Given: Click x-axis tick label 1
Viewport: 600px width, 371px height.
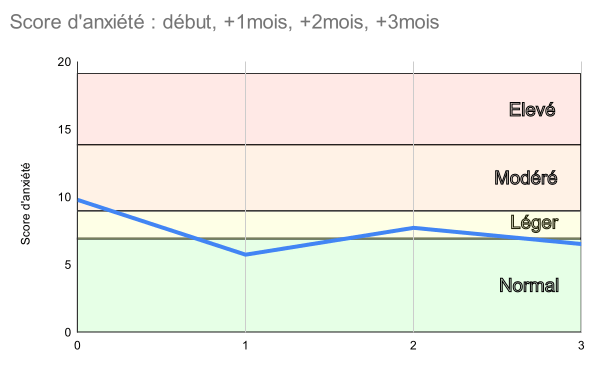Looking at the screenshot, I should [x=245, y=346].
